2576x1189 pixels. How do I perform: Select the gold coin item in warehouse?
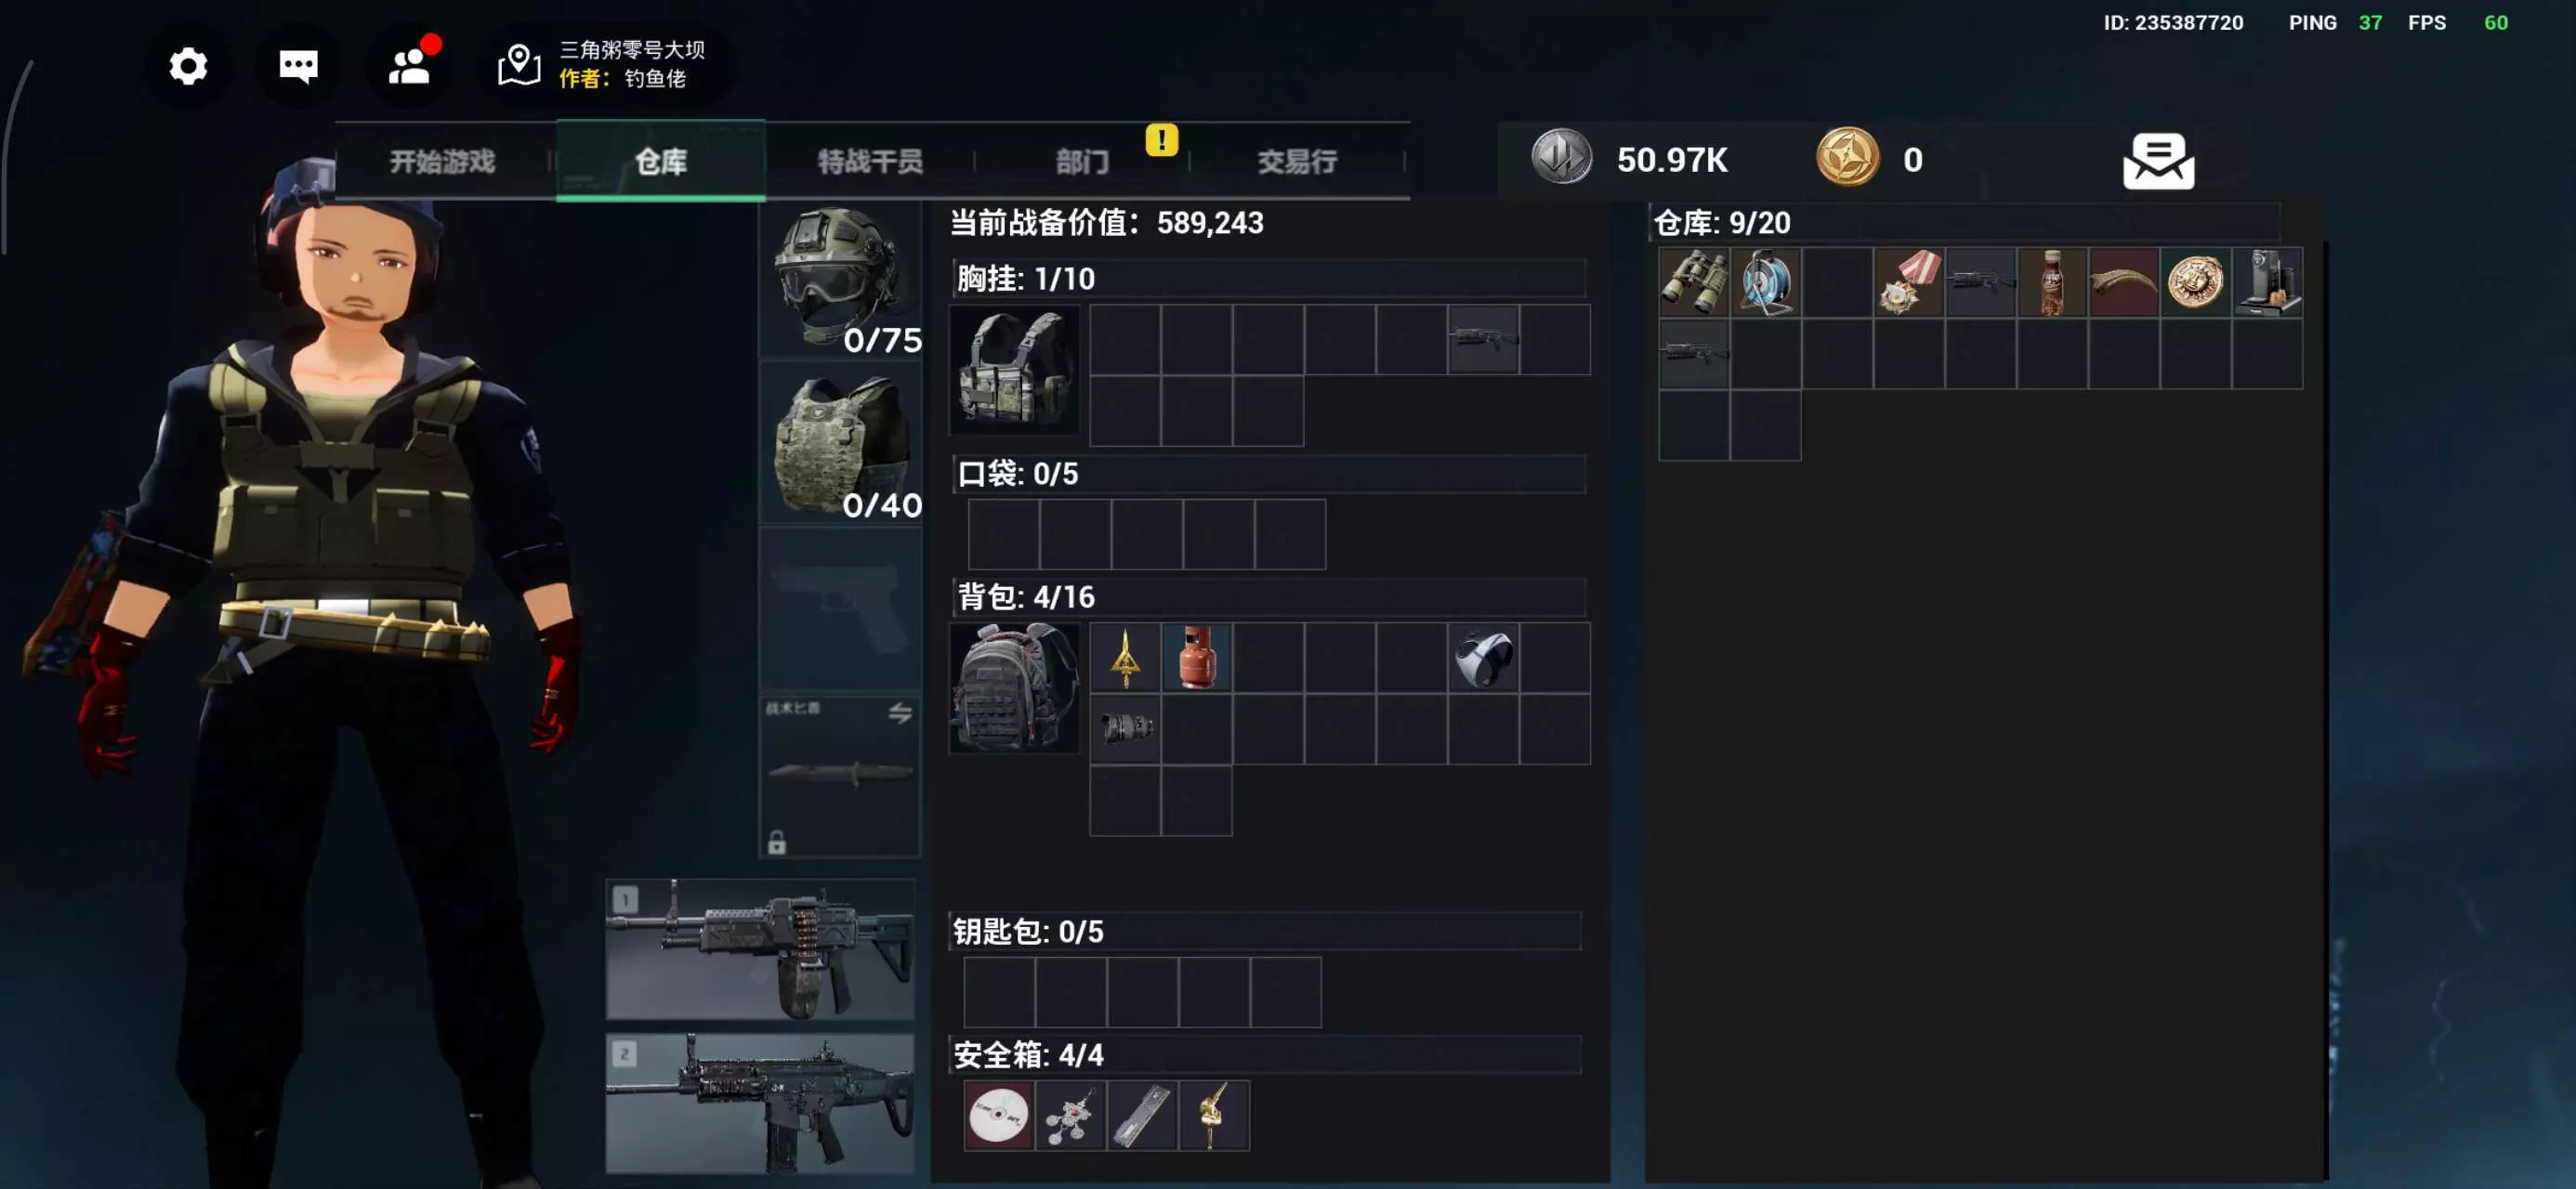[2196, 283]
